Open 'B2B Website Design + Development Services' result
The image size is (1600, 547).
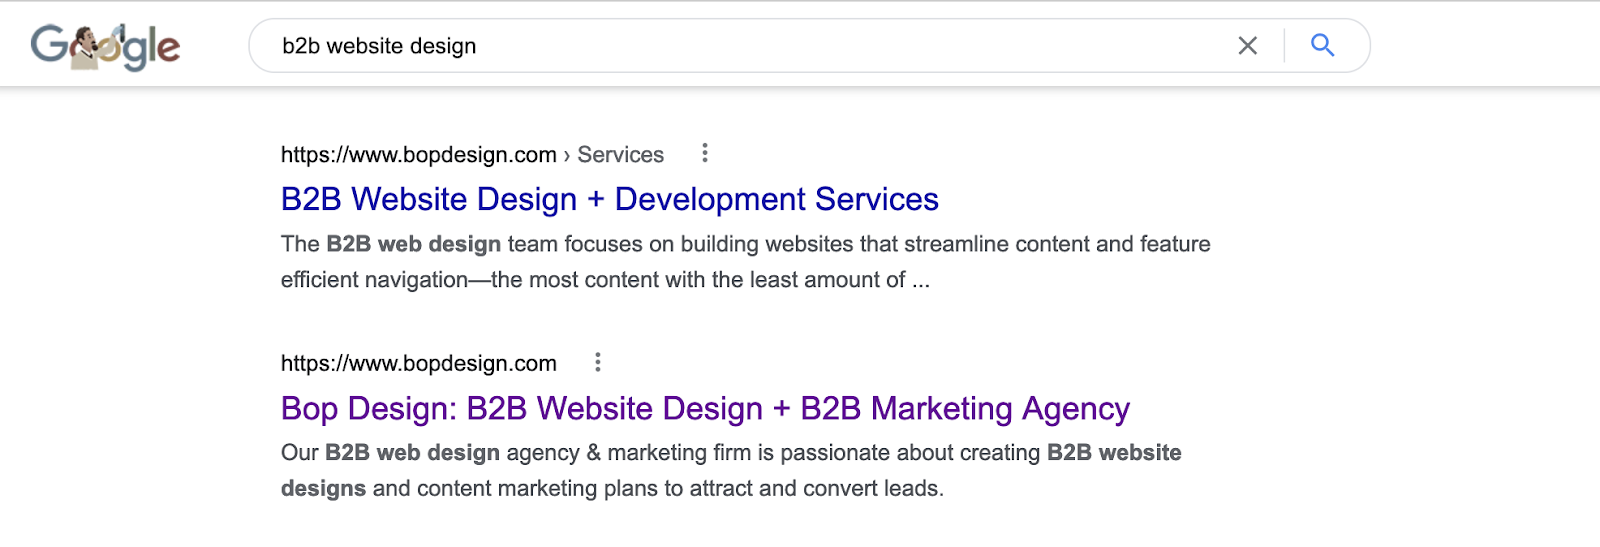609,199
